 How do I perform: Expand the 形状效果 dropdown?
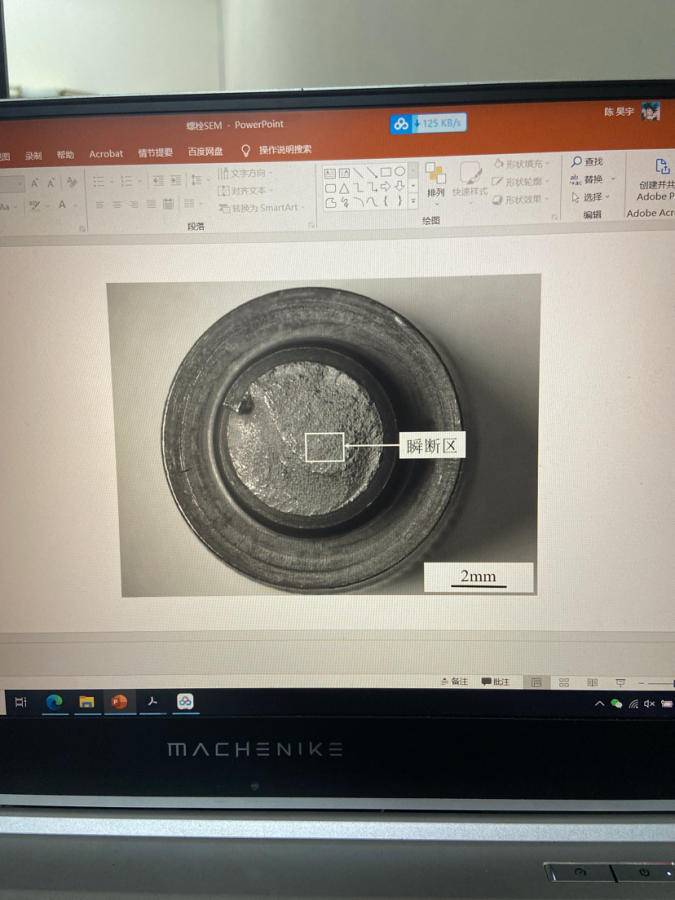pos(521,199)
